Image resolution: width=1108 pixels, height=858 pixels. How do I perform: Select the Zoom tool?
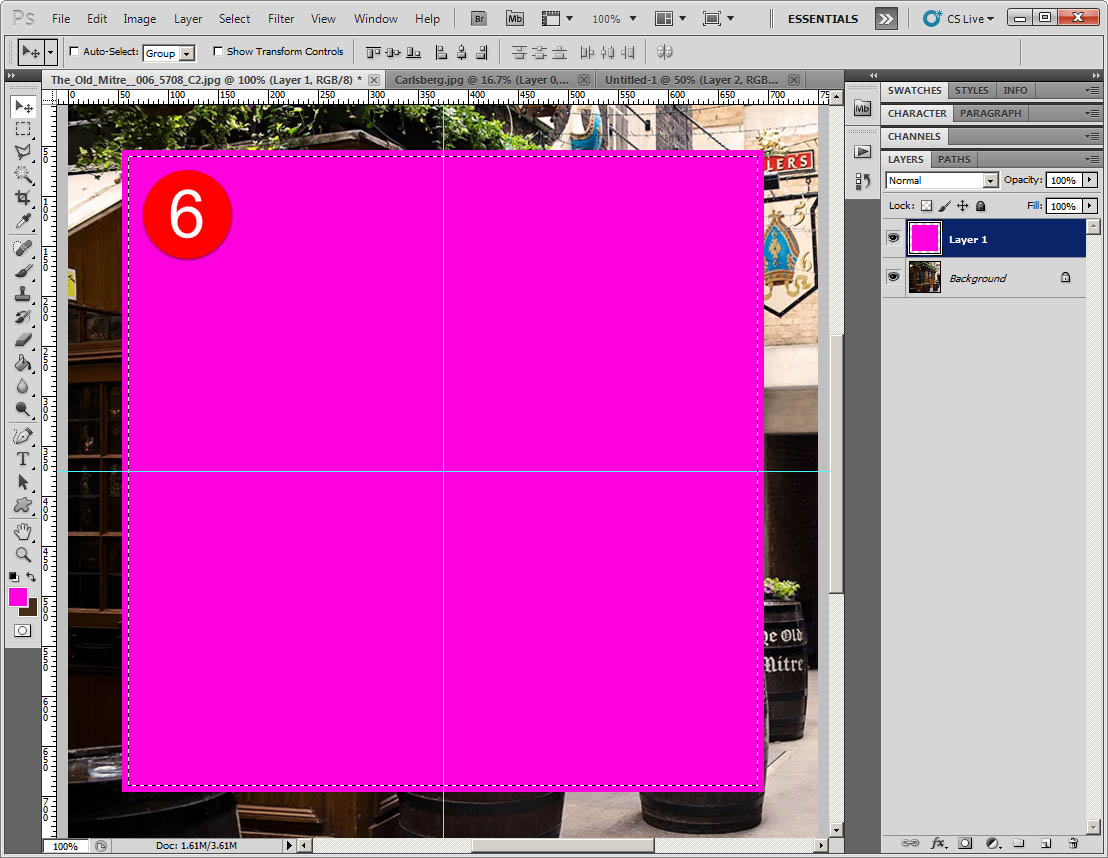[23, 554]
